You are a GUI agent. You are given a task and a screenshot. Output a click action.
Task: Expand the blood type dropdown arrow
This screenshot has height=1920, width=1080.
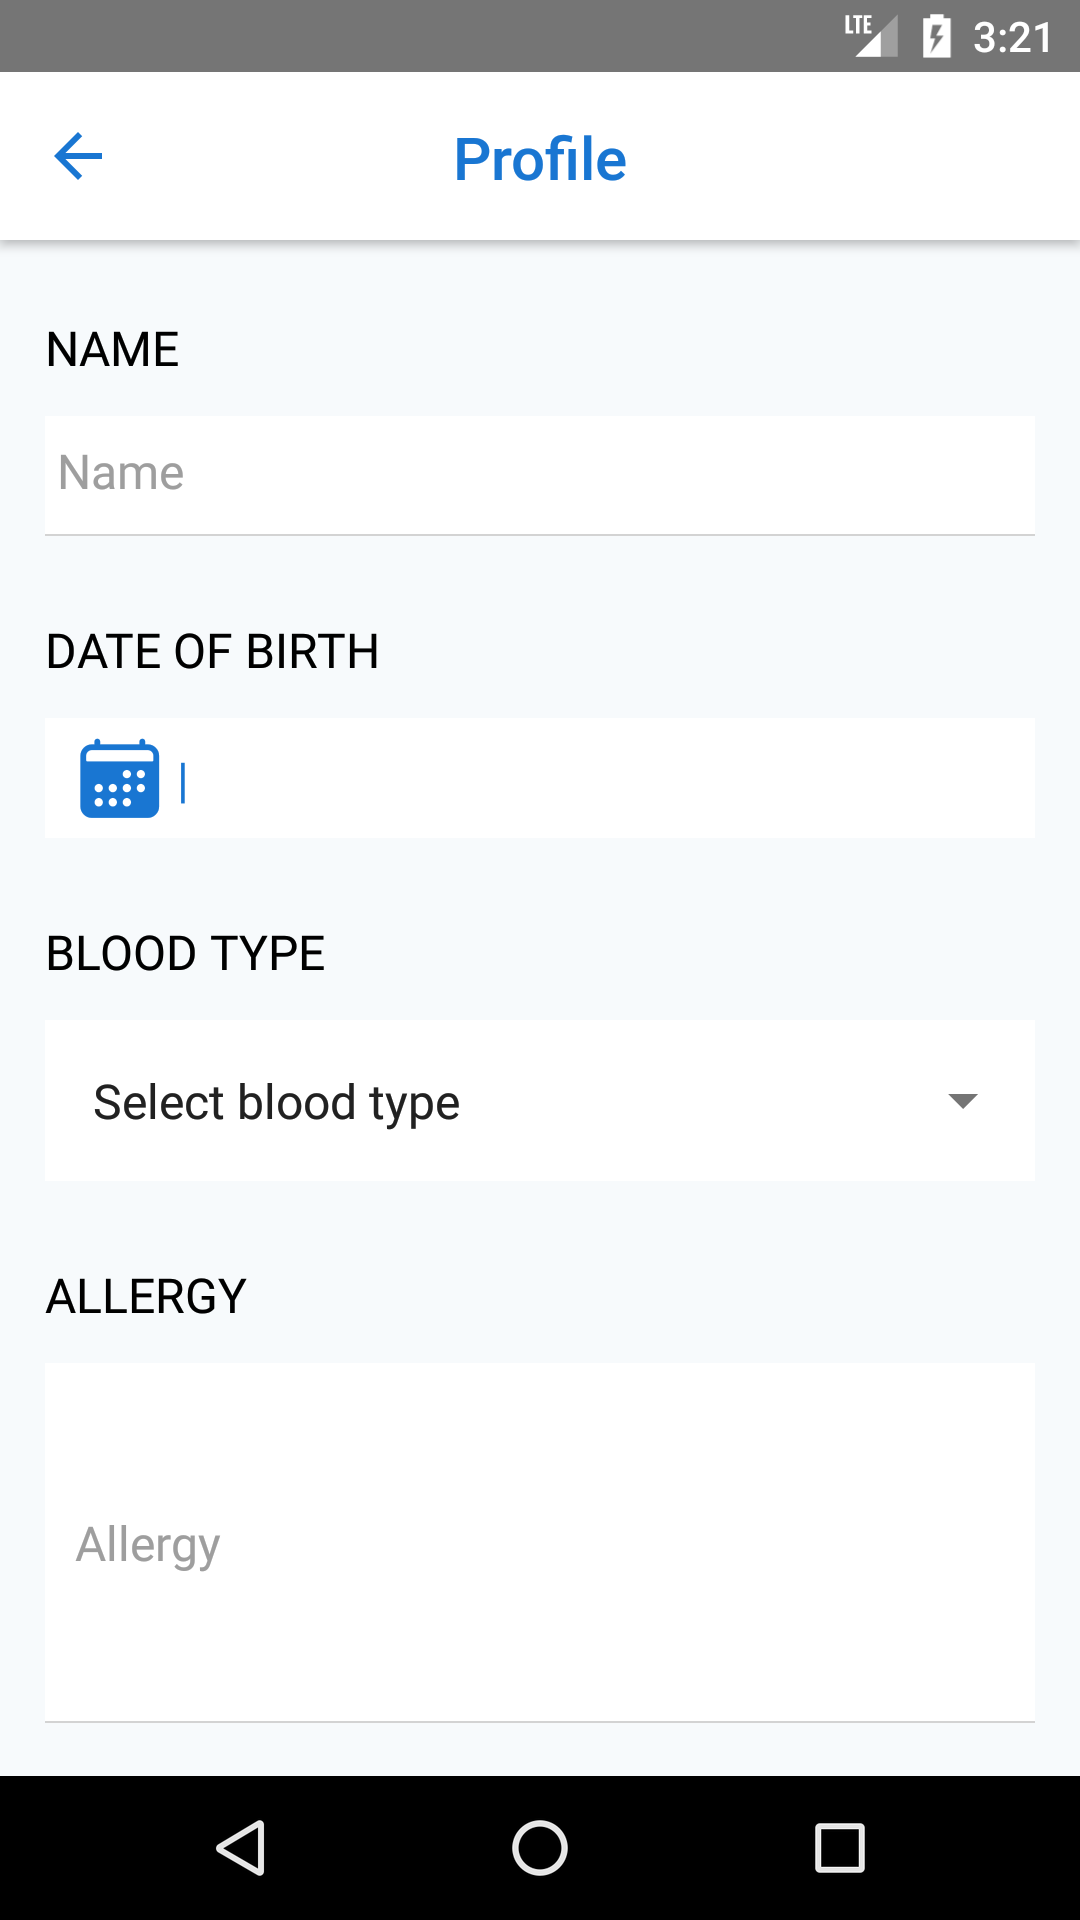(962, 1101)
